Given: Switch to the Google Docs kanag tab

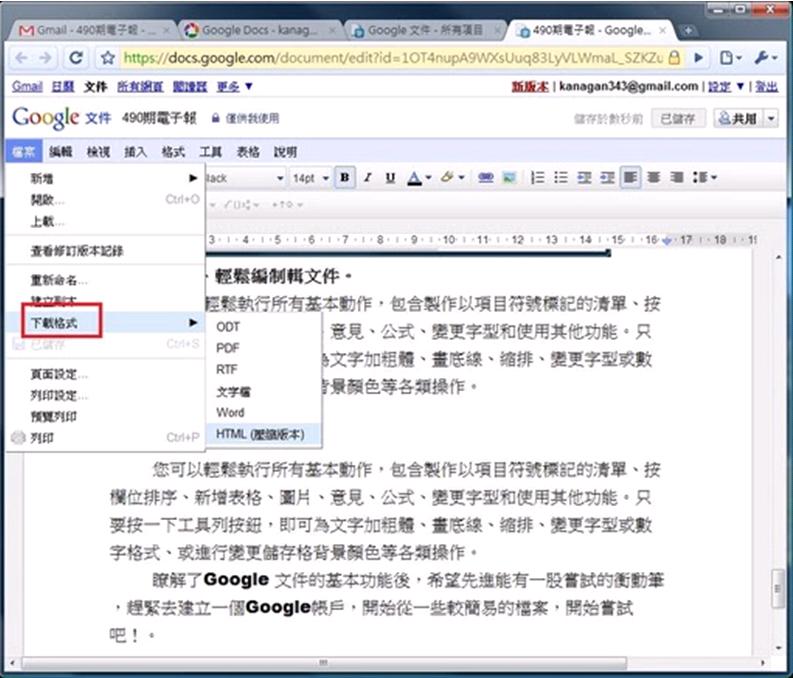Looking at the screenshot, I should [x=260, y=30].
